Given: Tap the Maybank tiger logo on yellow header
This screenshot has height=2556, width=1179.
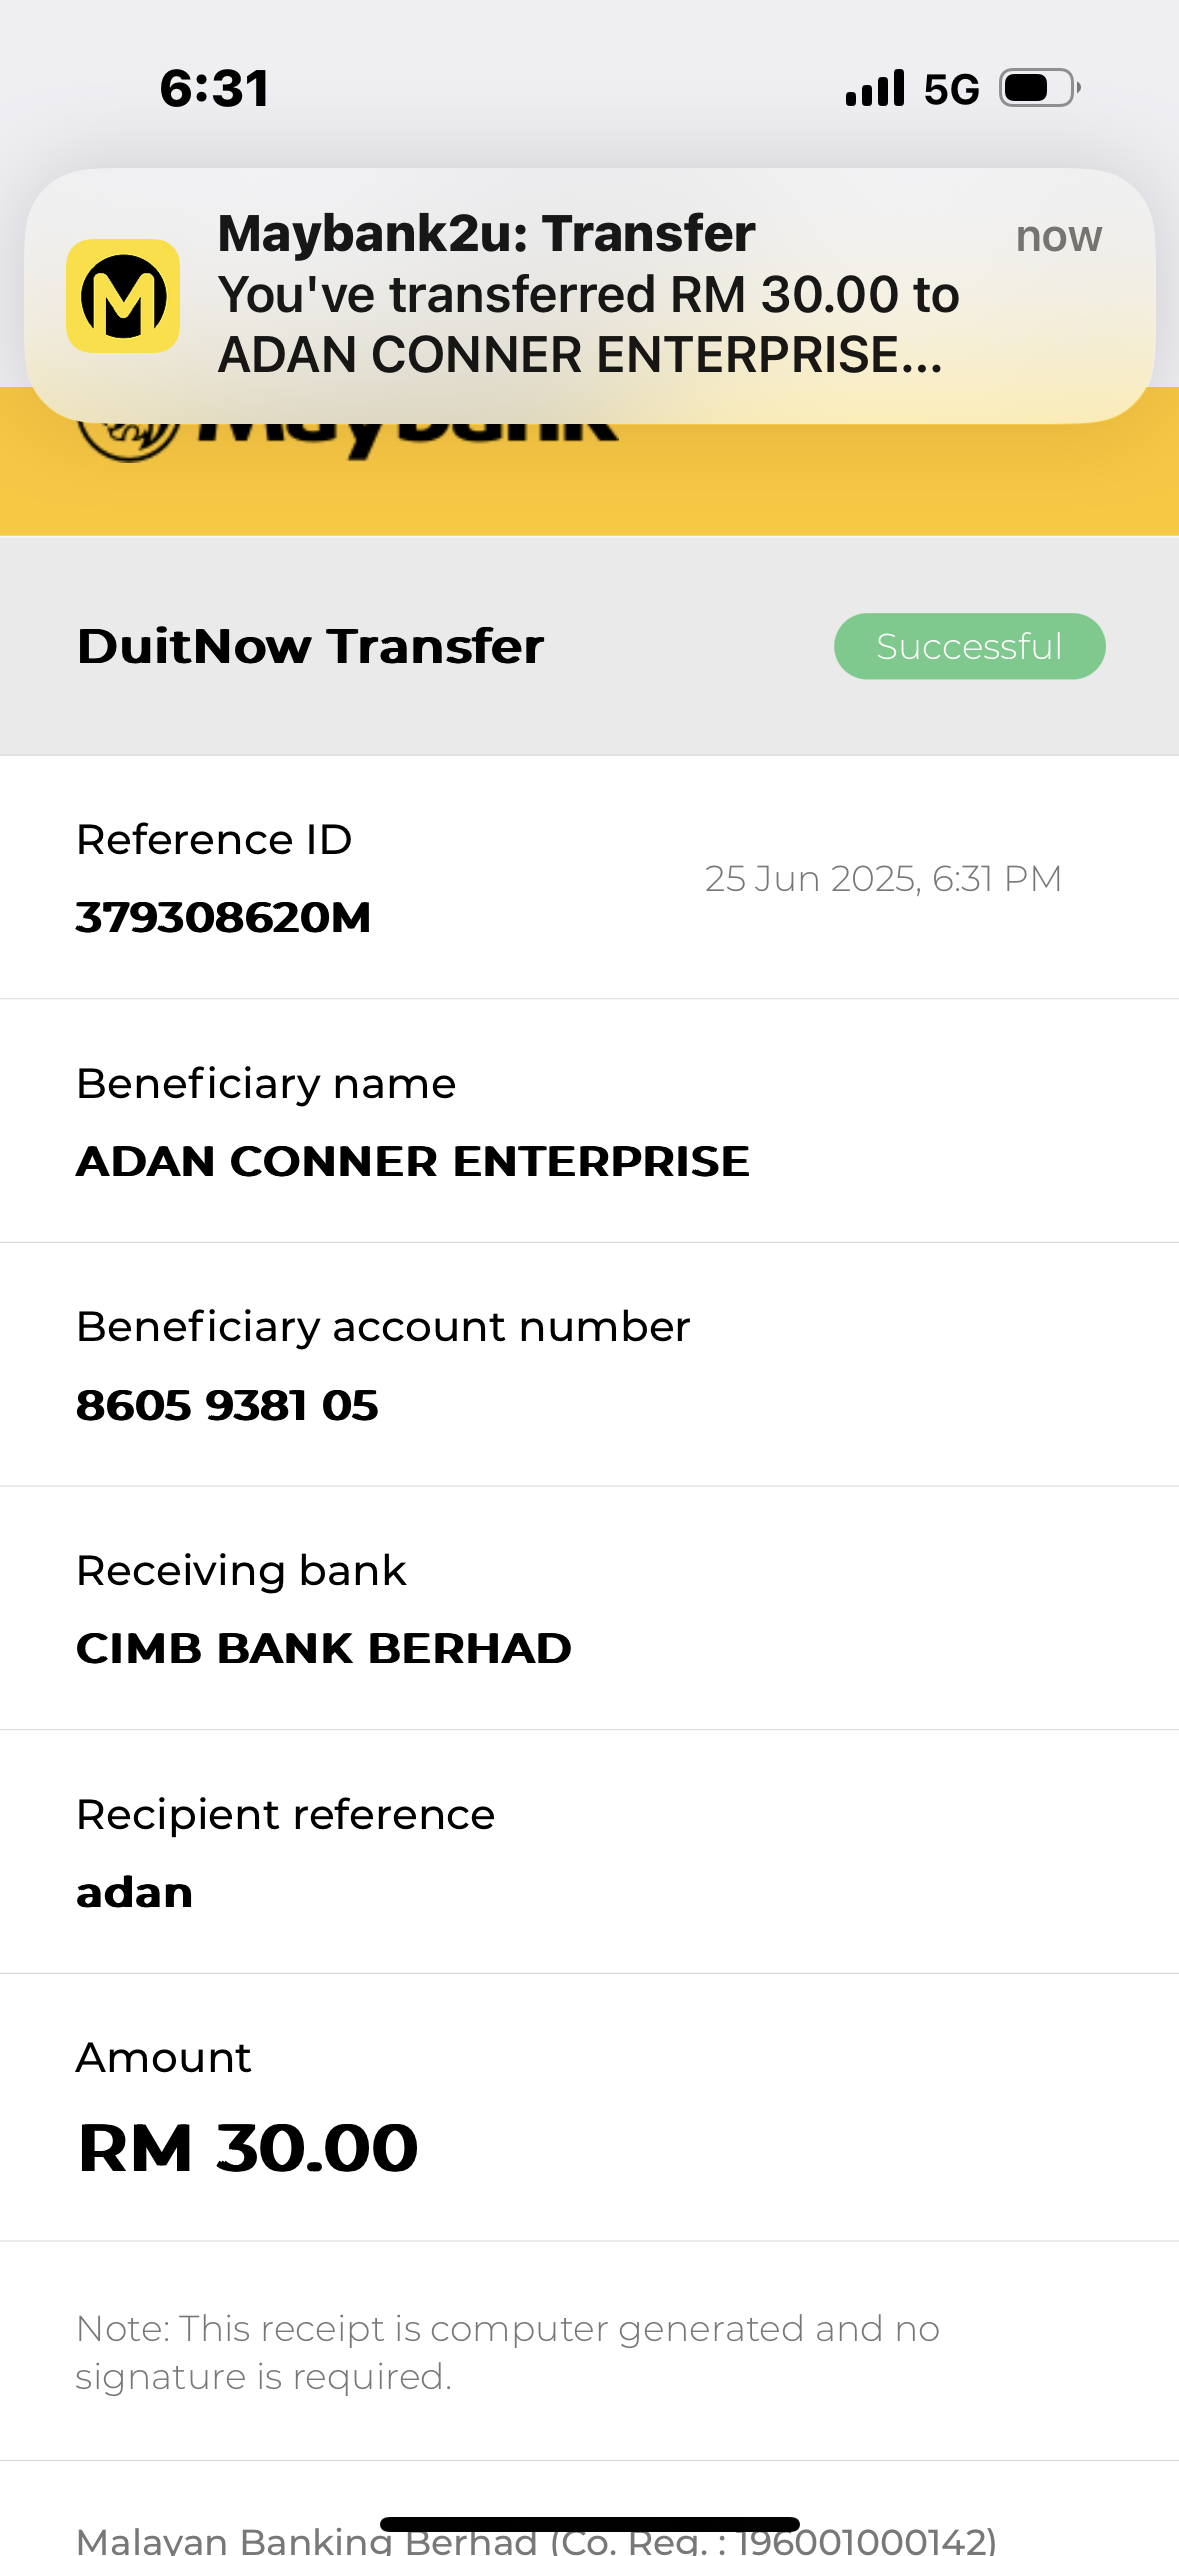Looking at the screenshot, I should pos(129,436).
